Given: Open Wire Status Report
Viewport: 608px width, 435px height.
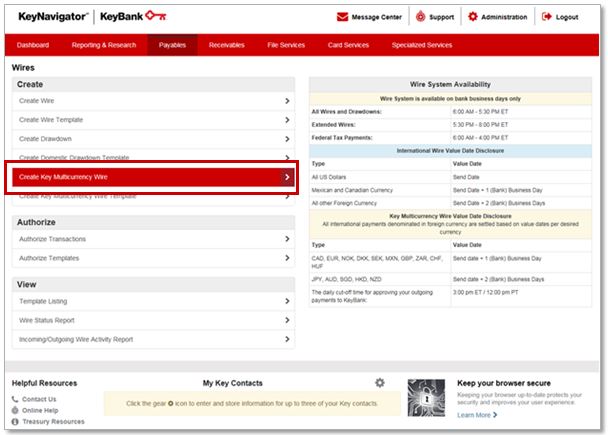Looking at the screenshot, I should [x=47, y=320].
